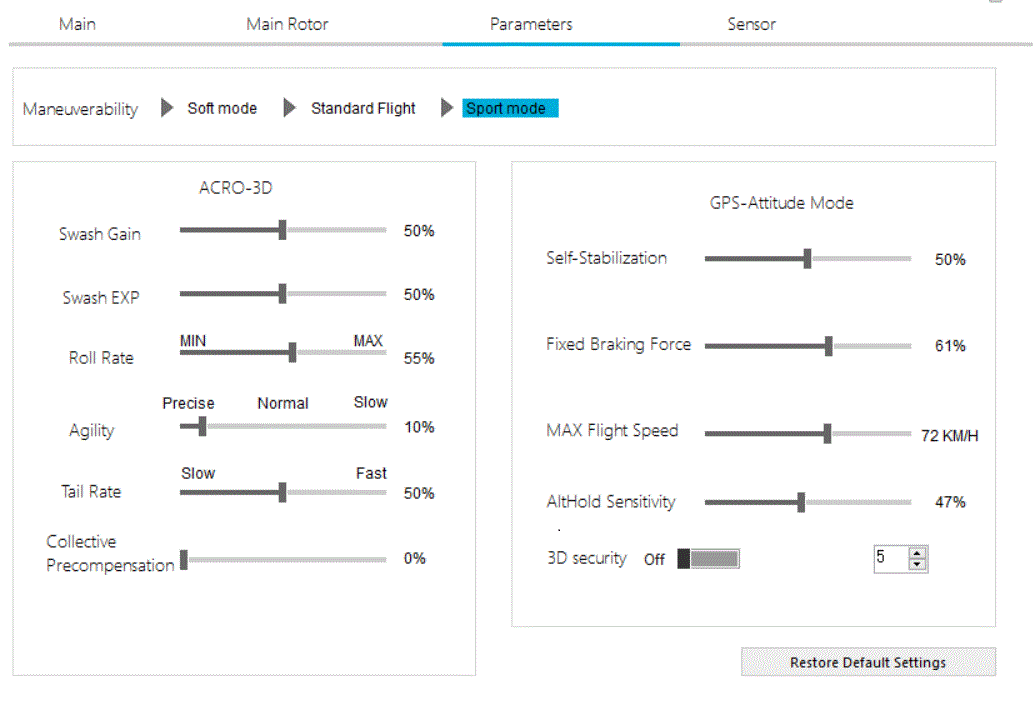Click the MAX Flight Speed slider handle
This screenshot has width=1033, height=701.
click(x=828, y=433)
